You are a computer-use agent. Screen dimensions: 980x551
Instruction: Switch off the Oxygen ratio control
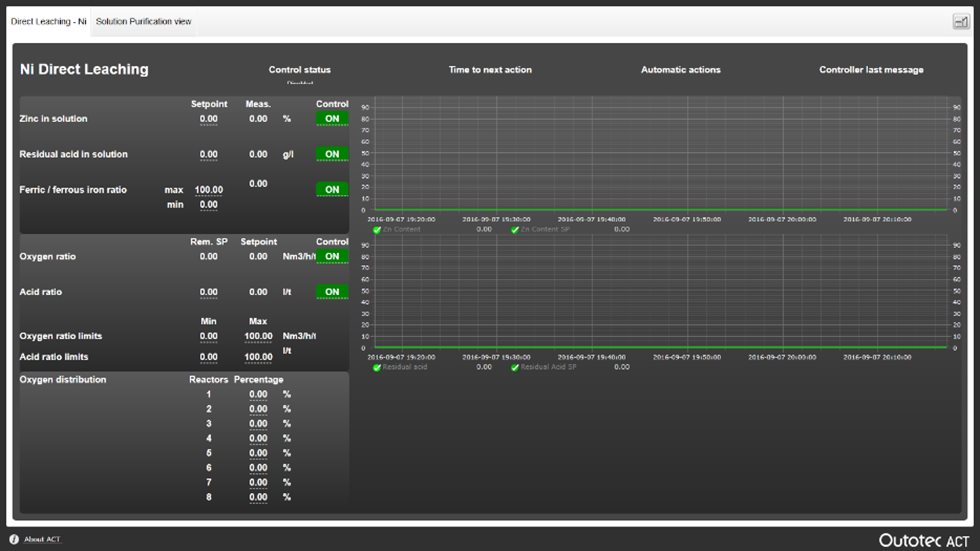coord(332,257)
